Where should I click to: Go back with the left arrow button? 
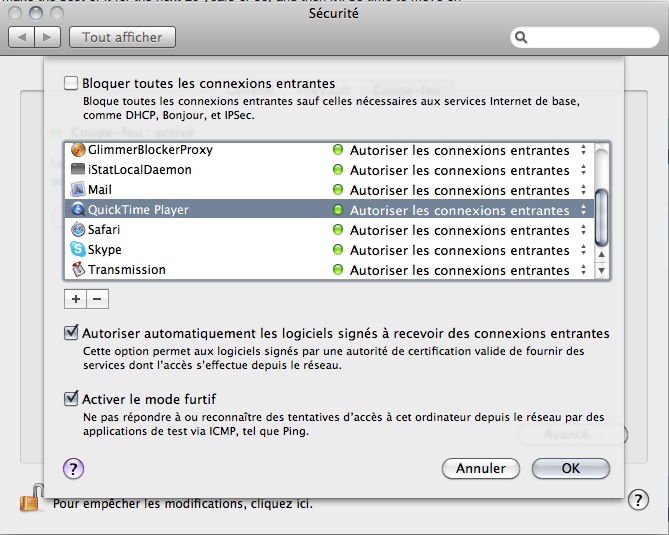(21, 38)
